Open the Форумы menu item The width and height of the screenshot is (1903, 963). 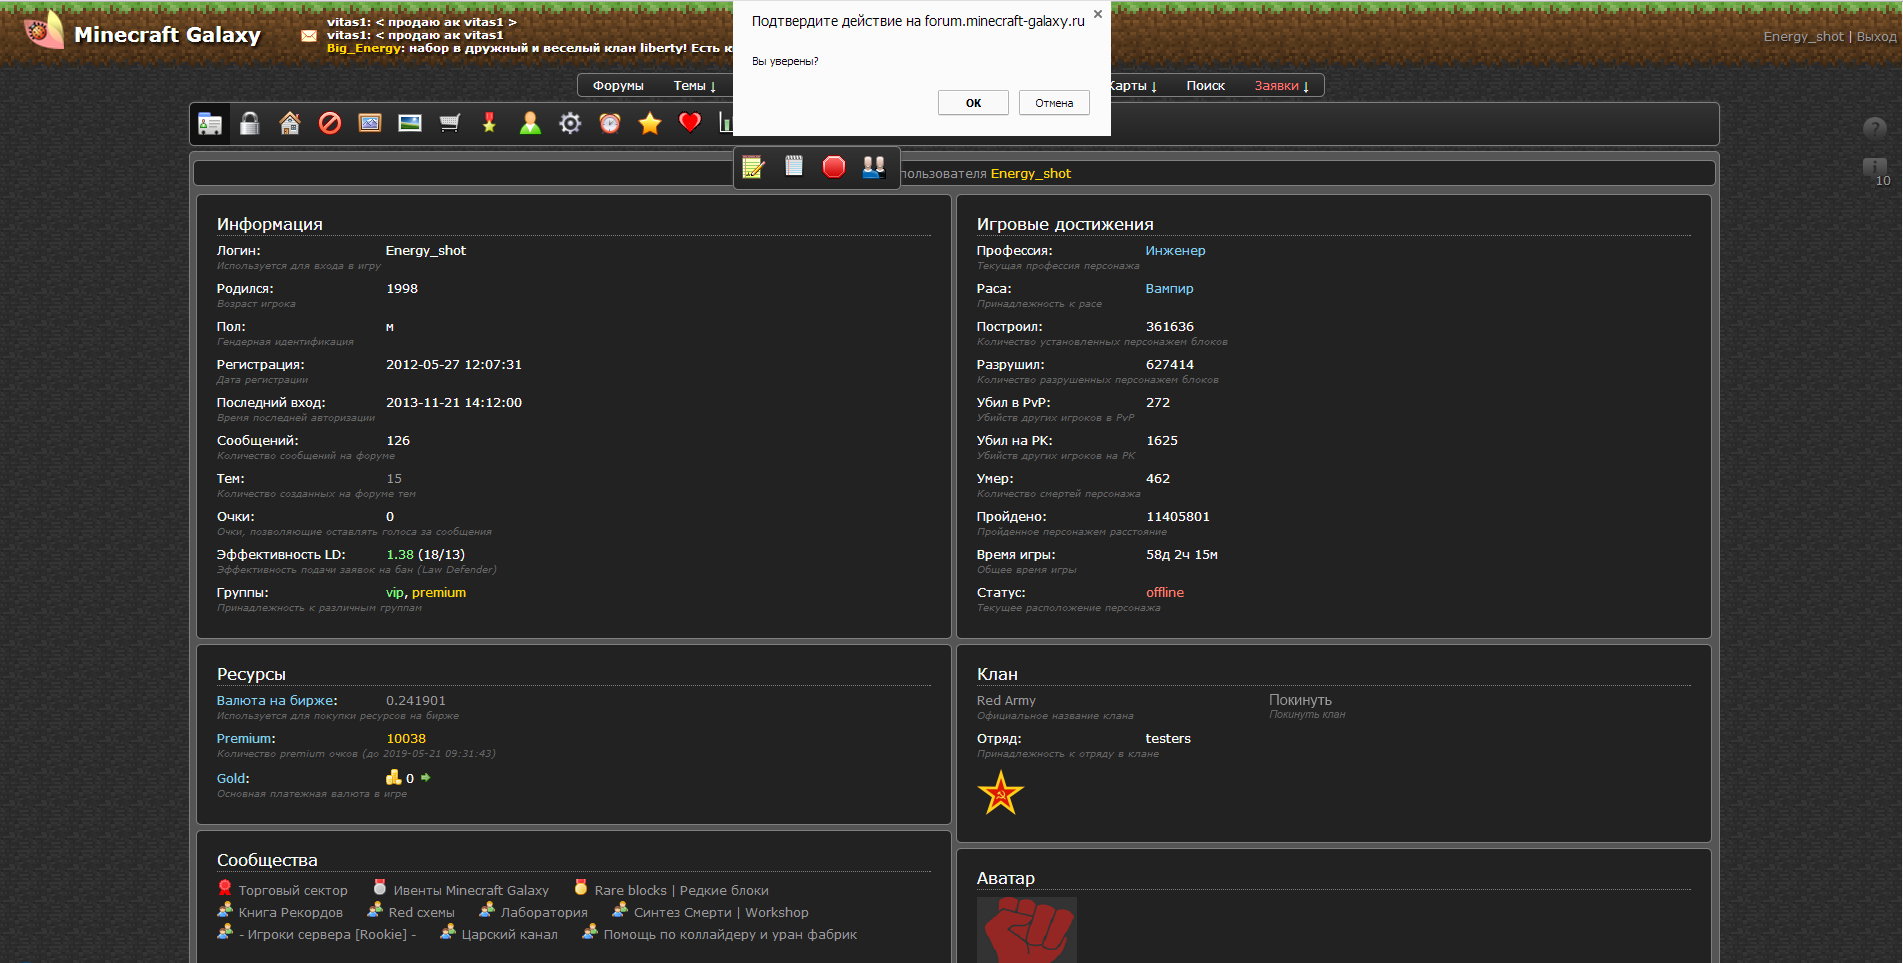(618, 86)
